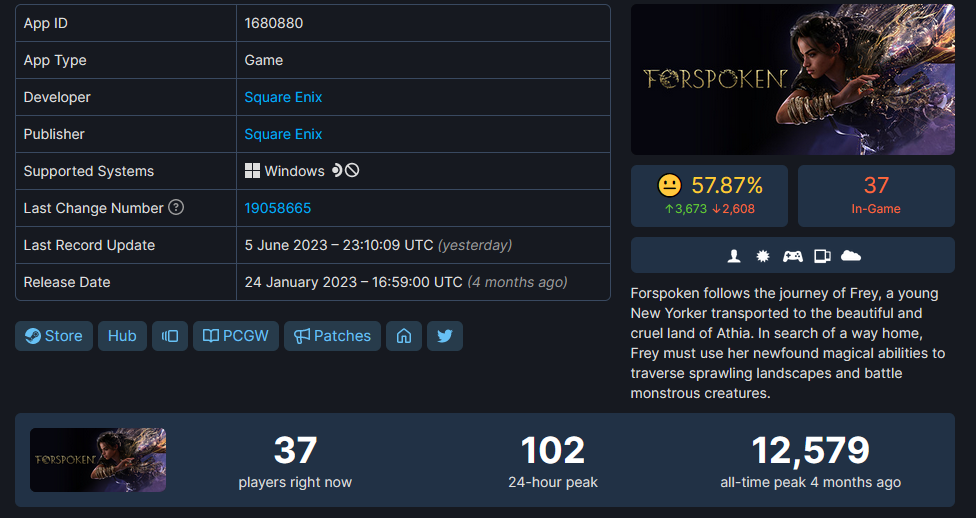The image size is (976, 518).
Task: Click the large Forspoken header image
Action: [793, 79]
